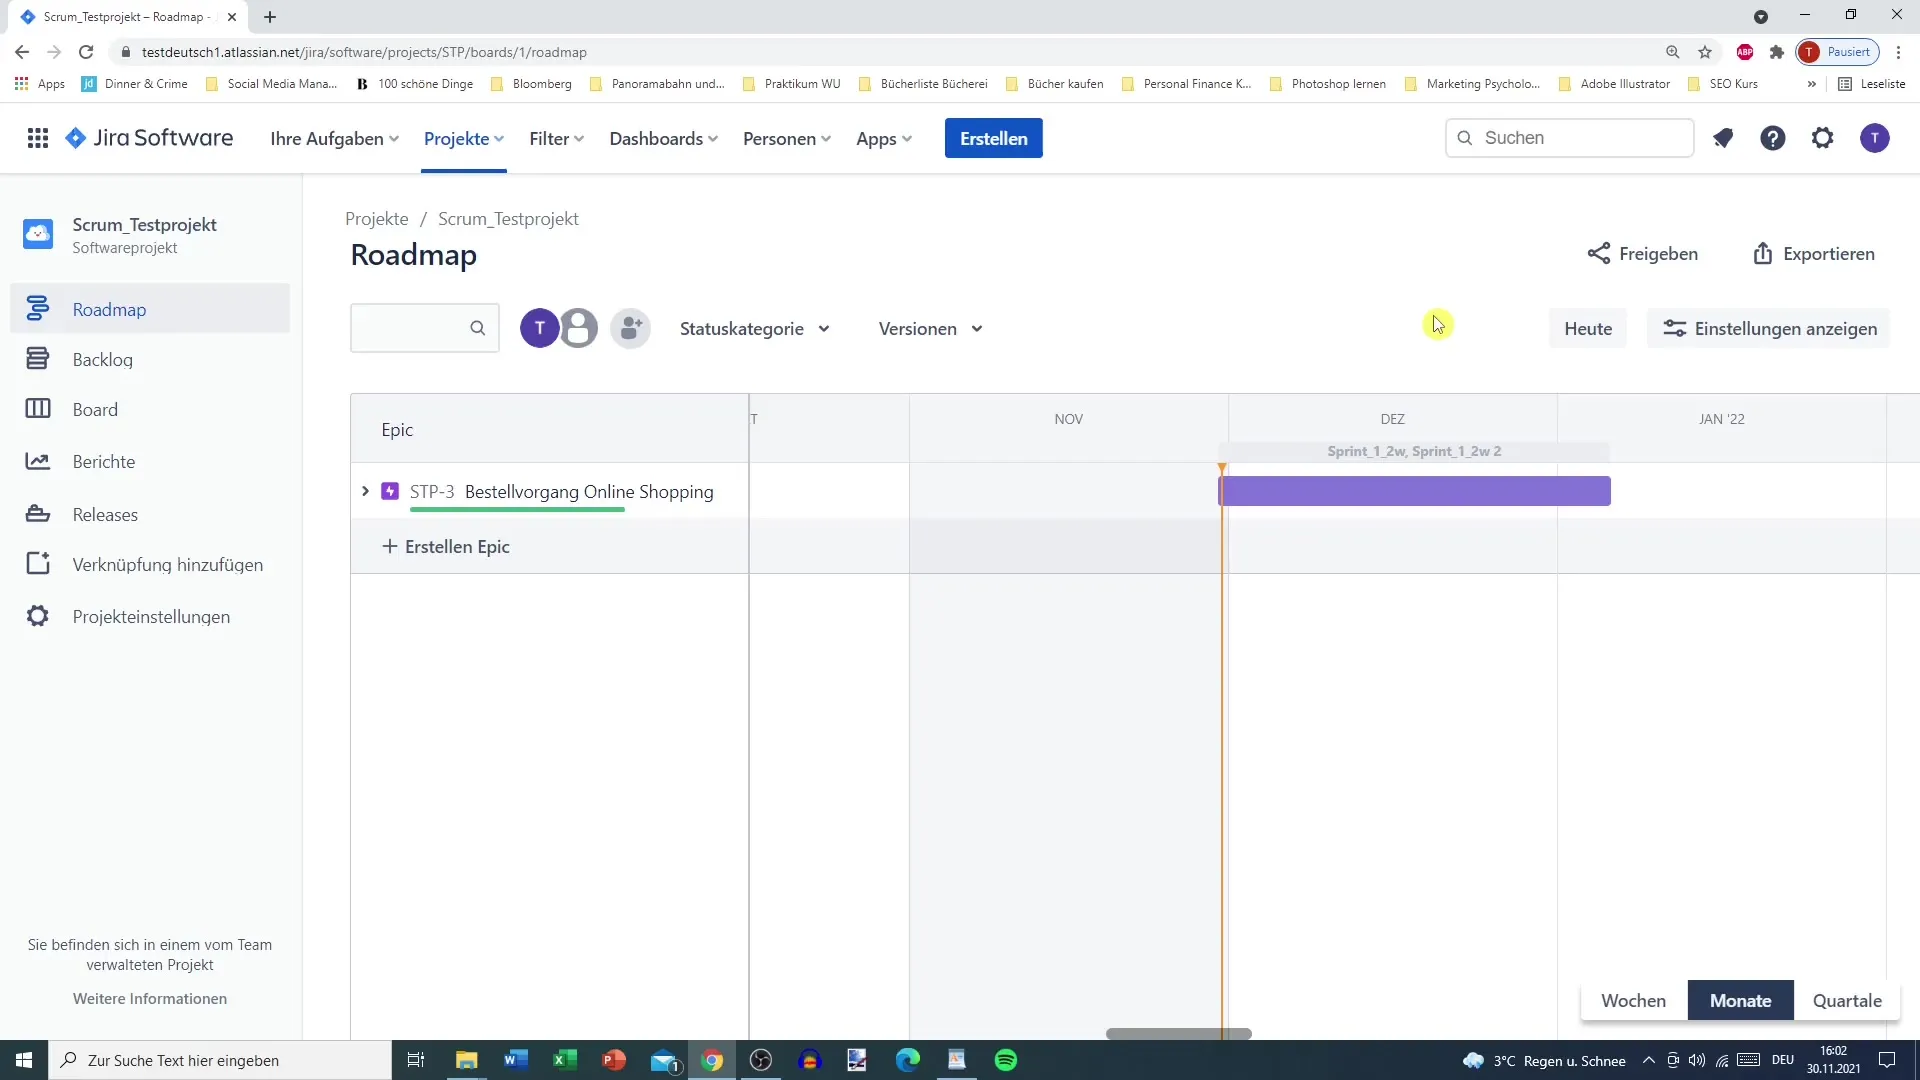Viewport: 1920px width, 1080px height.
Task: Click the Projekteinstellungen menu item
Action: pos(150,616)
